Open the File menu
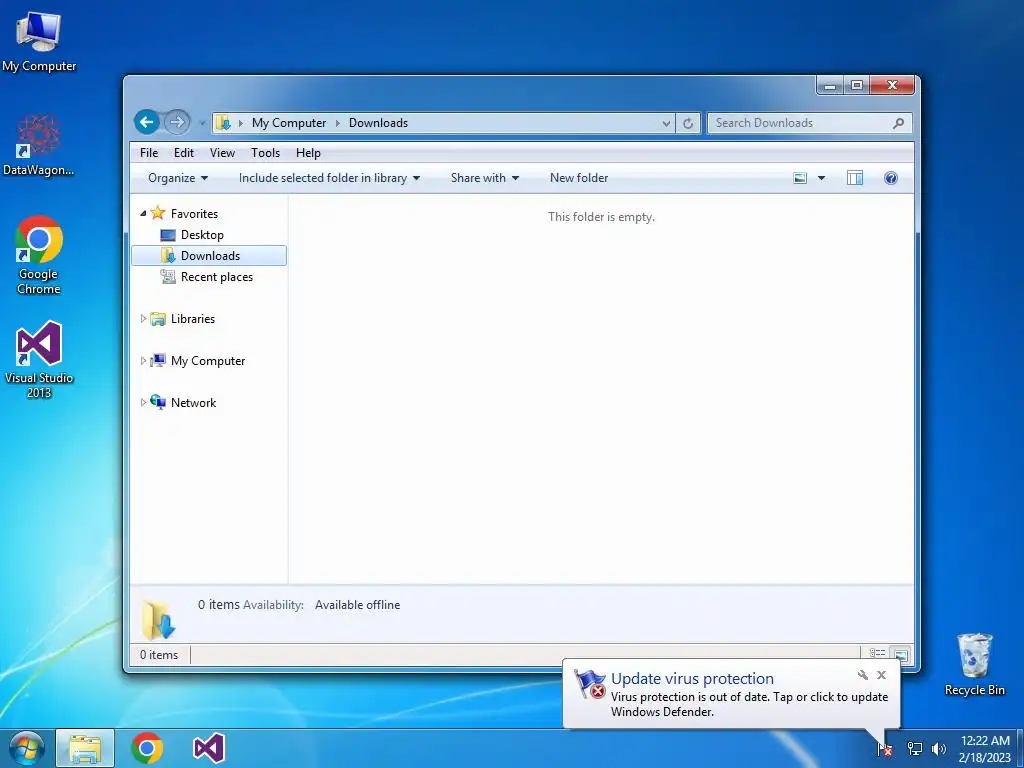 coord(149,153)
